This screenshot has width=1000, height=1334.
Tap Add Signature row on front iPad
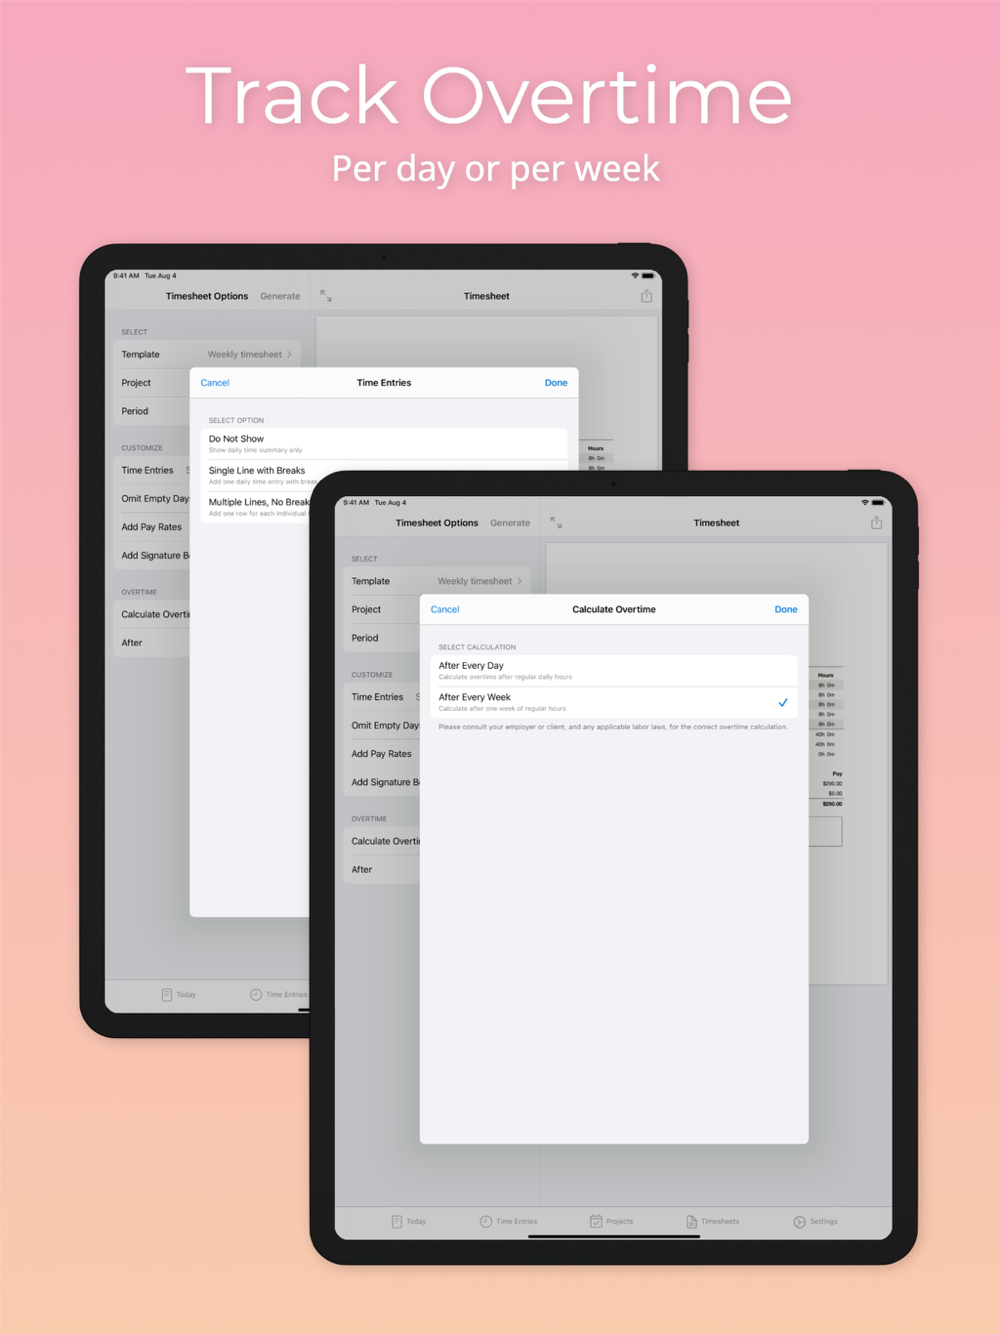[x=382, y=782]
